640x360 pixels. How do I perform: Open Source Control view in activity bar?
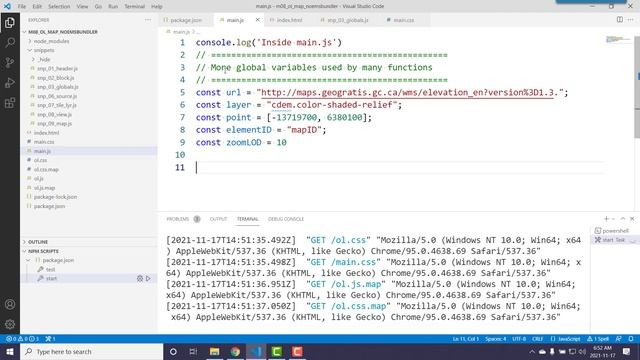10,62
